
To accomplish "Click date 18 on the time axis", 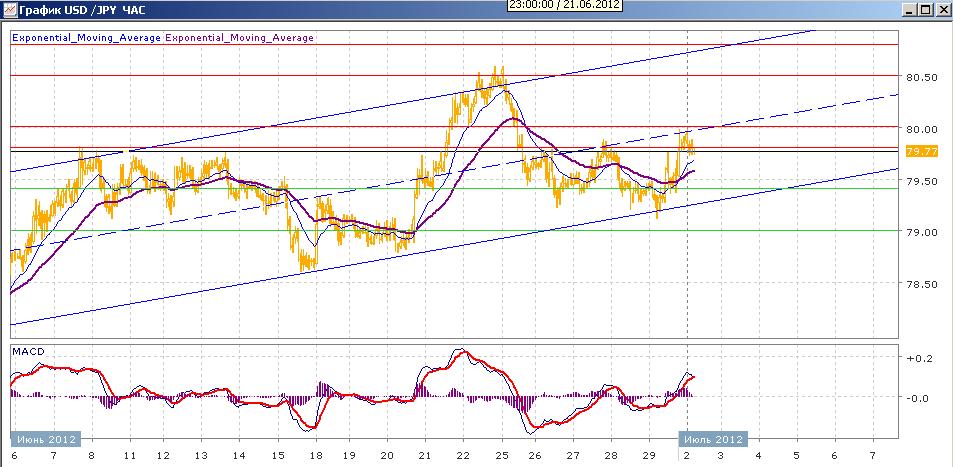I will point(314,455).
